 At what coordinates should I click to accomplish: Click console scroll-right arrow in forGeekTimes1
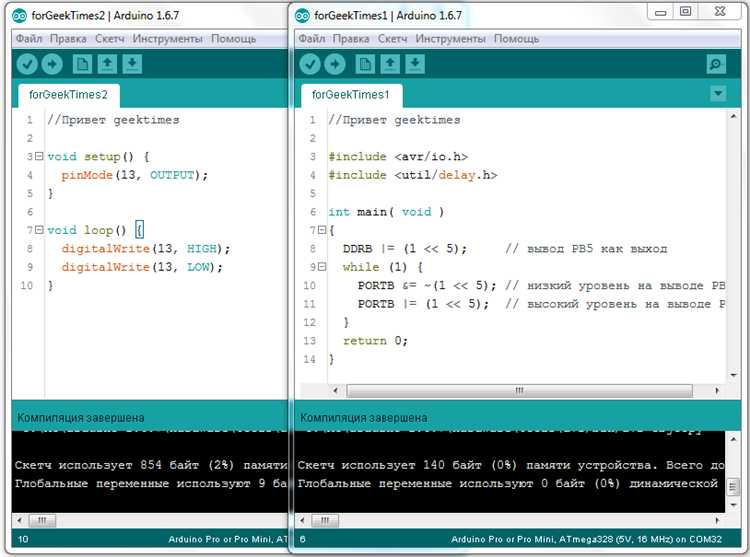click(x=717, y=520)
